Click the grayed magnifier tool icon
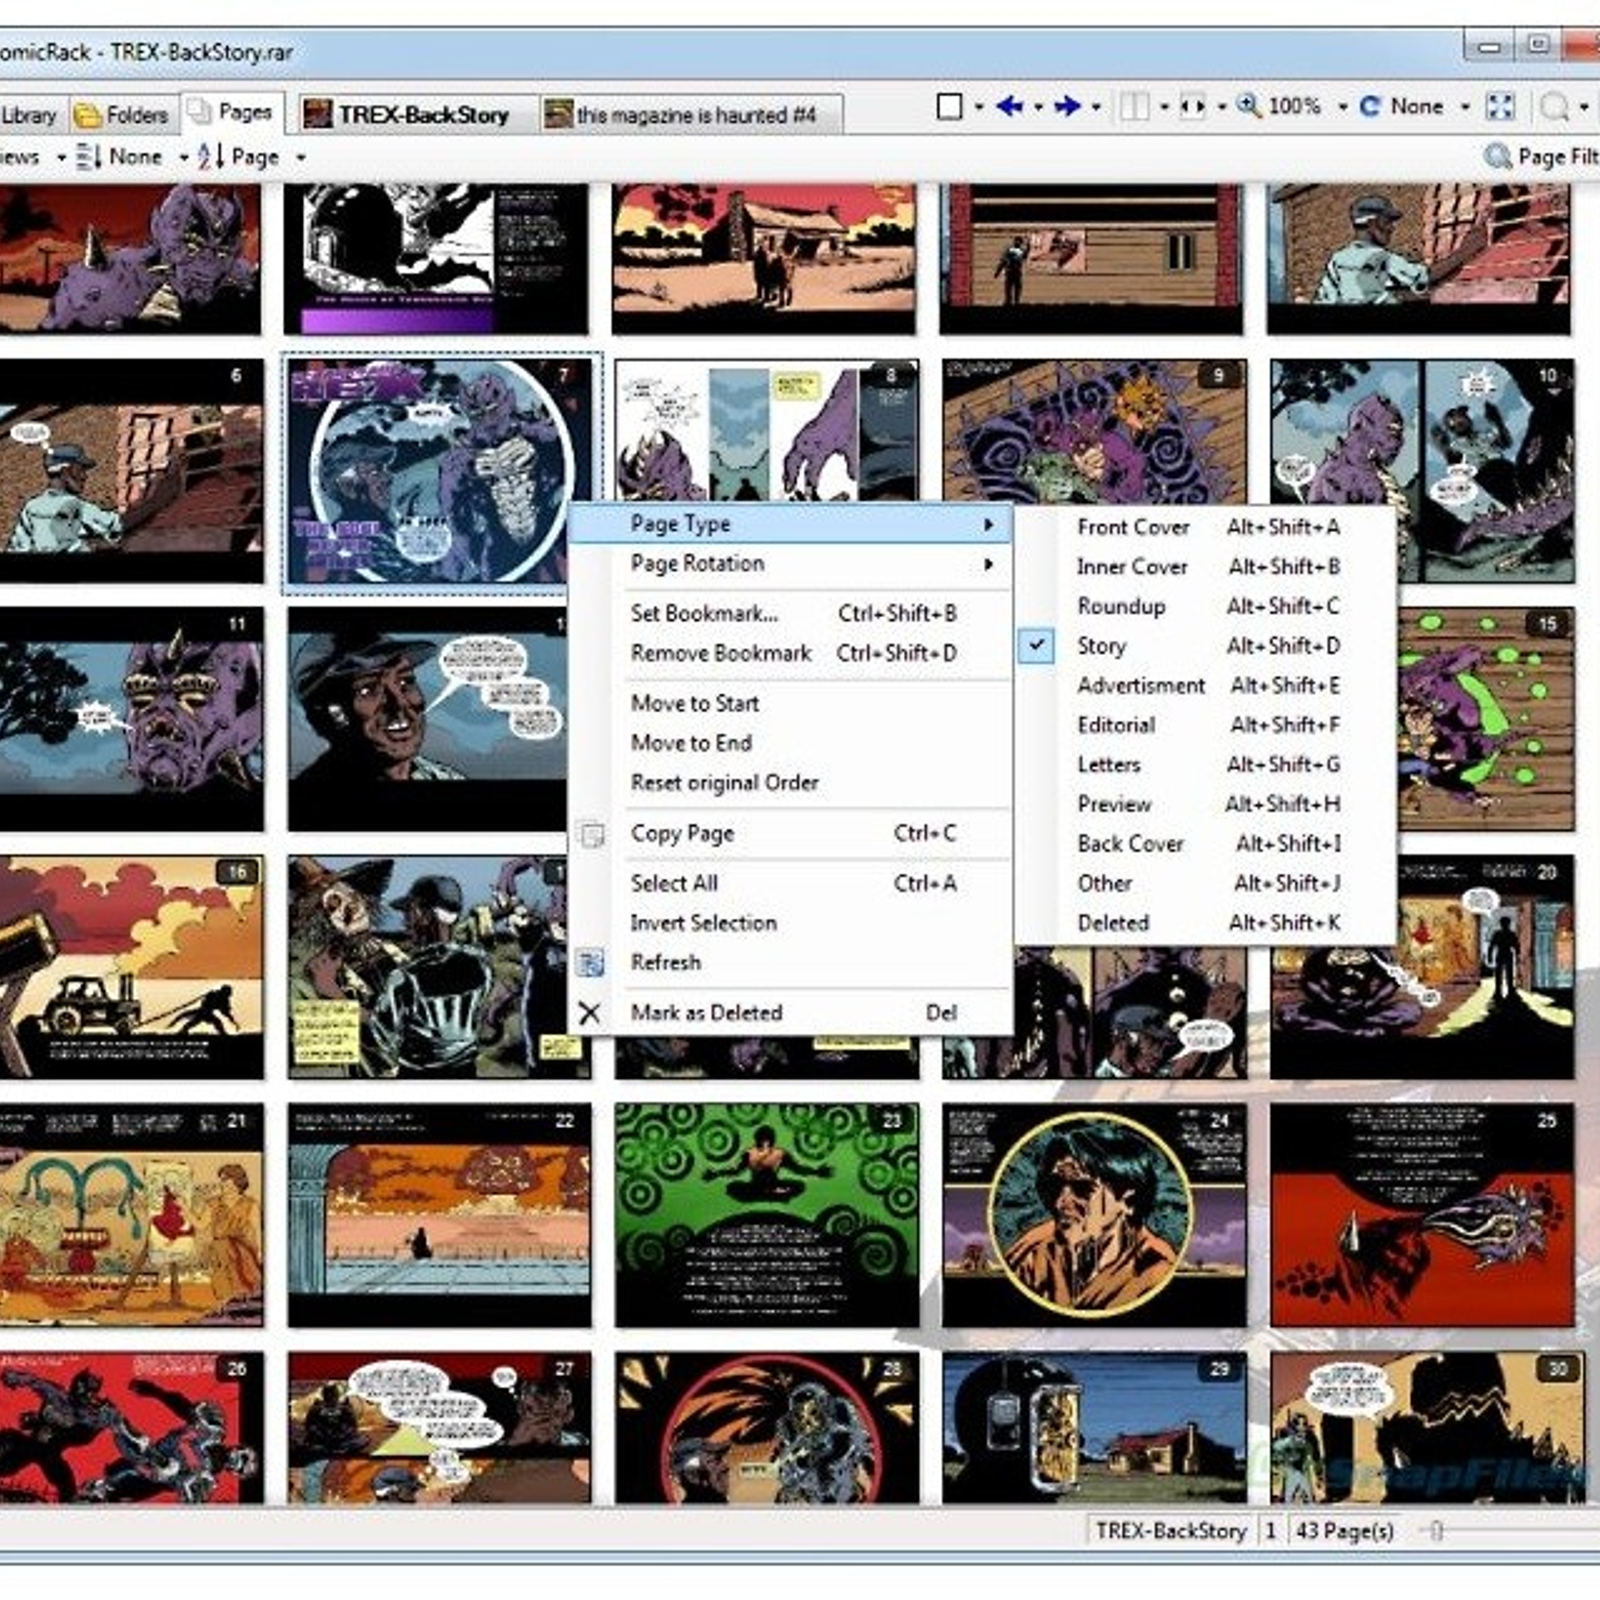 tap(1553, 106)
